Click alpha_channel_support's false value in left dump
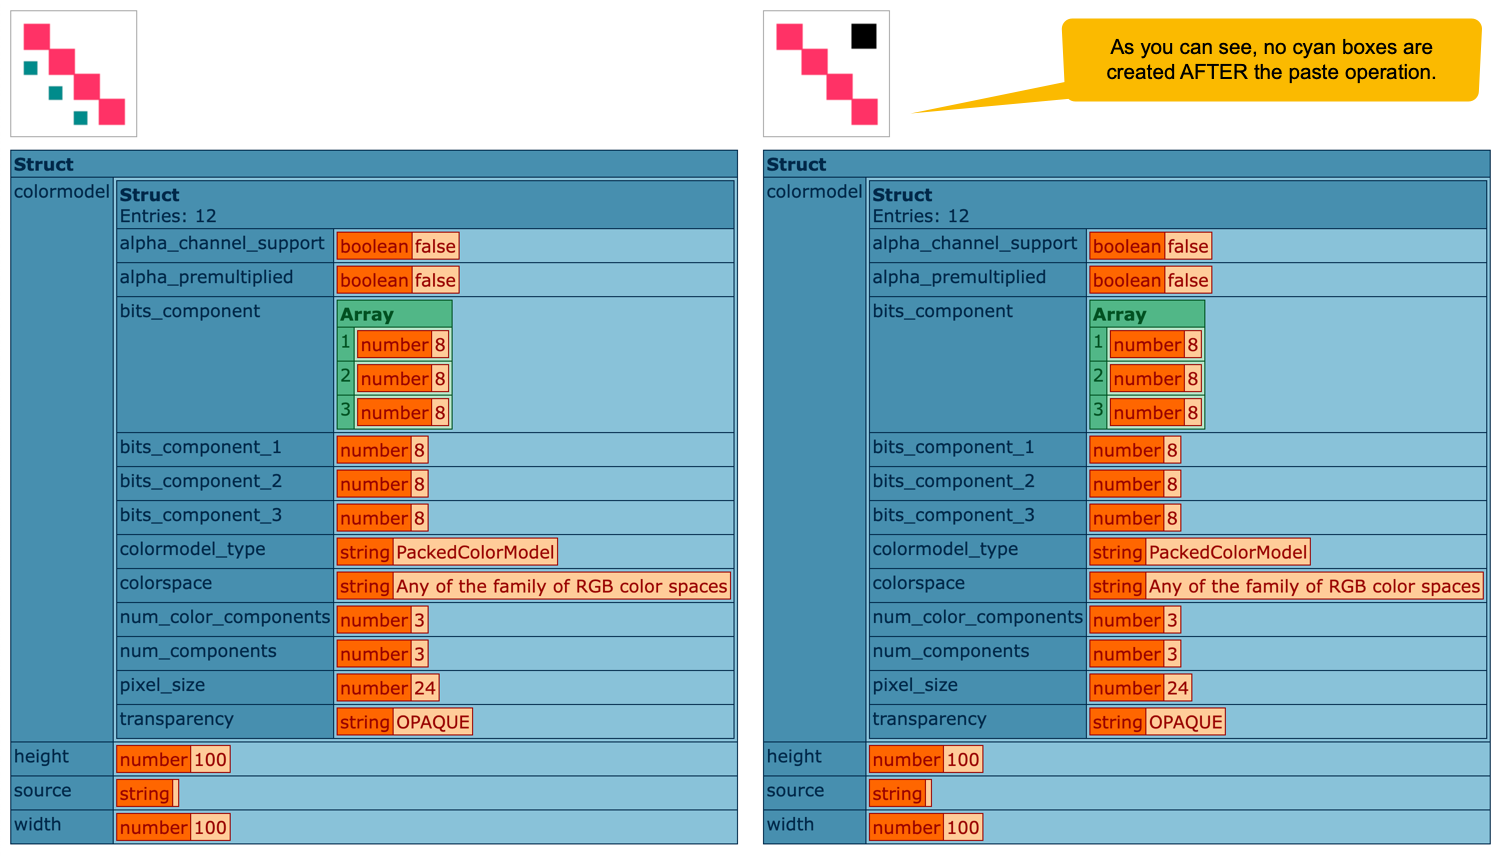Screen dimensions: 1502x857 435,246
